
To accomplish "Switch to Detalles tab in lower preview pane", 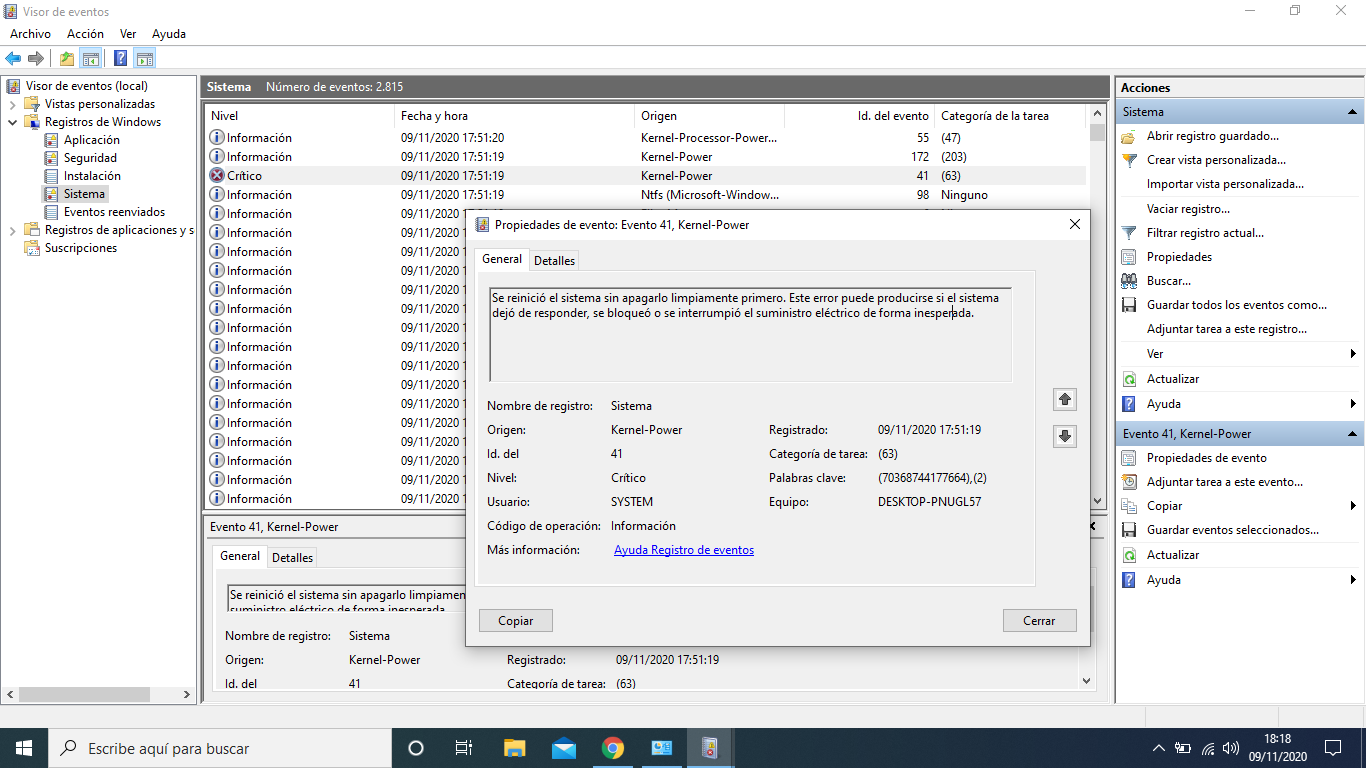I will coord(292,558).
